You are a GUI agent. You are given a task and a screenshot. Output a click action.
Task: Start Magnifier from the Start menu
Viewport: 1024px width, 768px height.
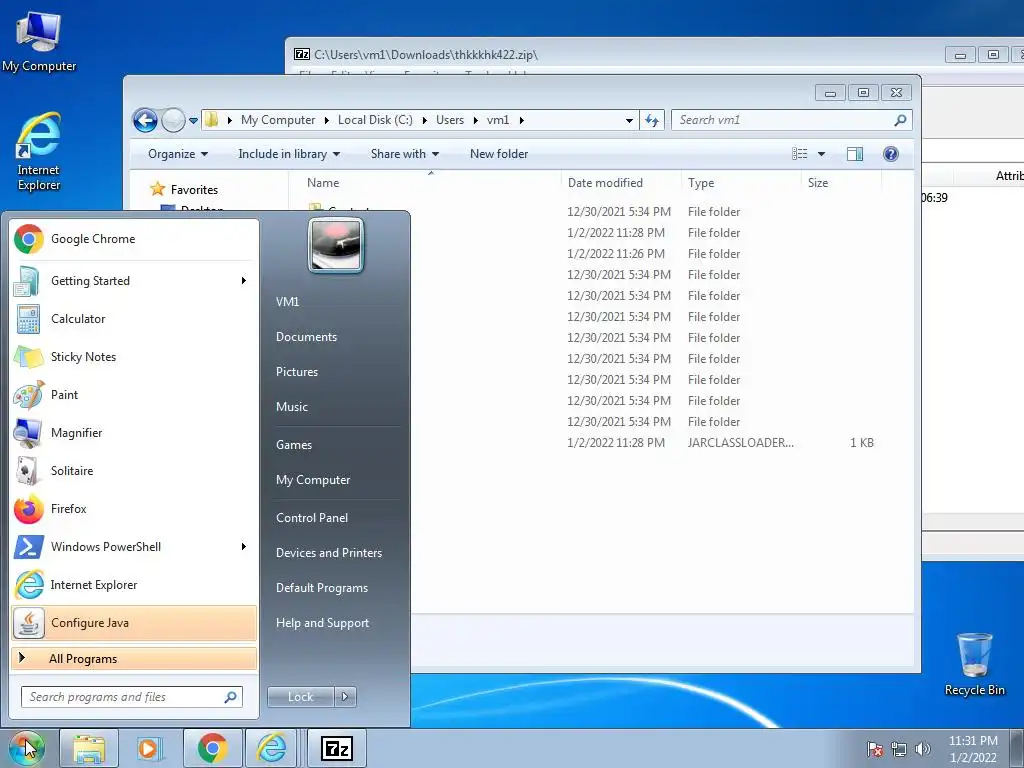134,432
